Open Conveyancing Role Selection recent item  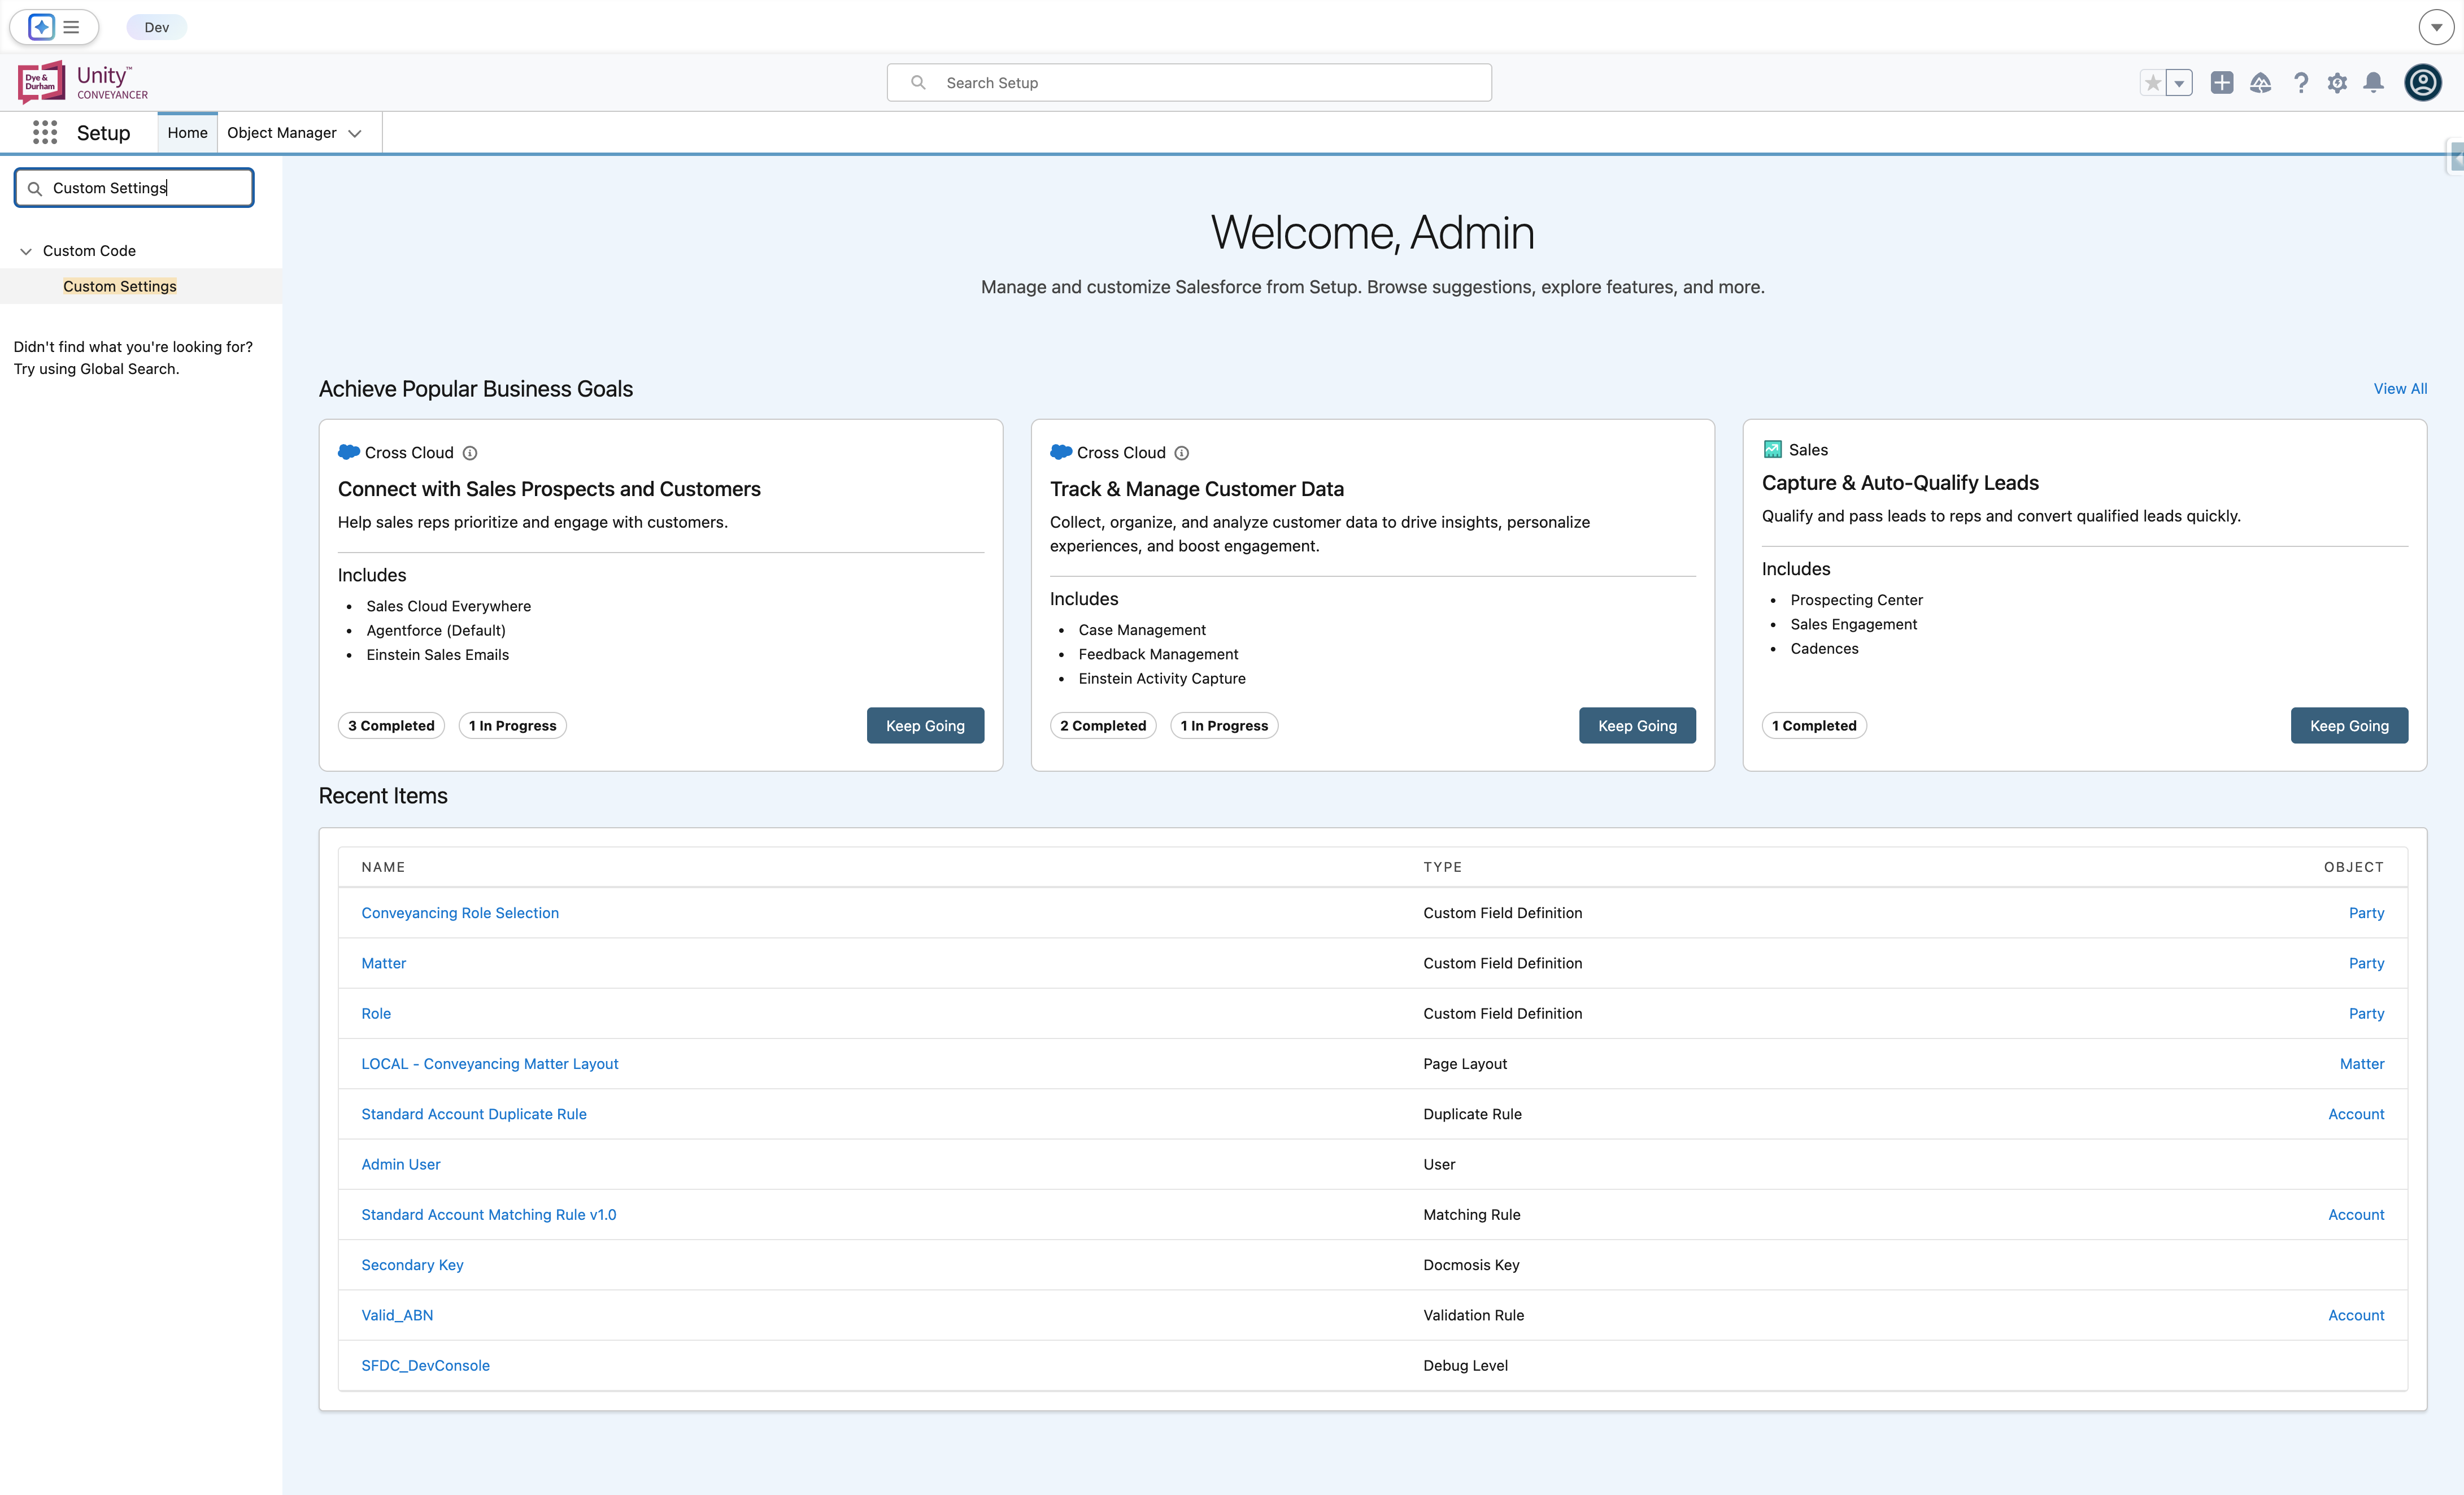click(460, 913)
